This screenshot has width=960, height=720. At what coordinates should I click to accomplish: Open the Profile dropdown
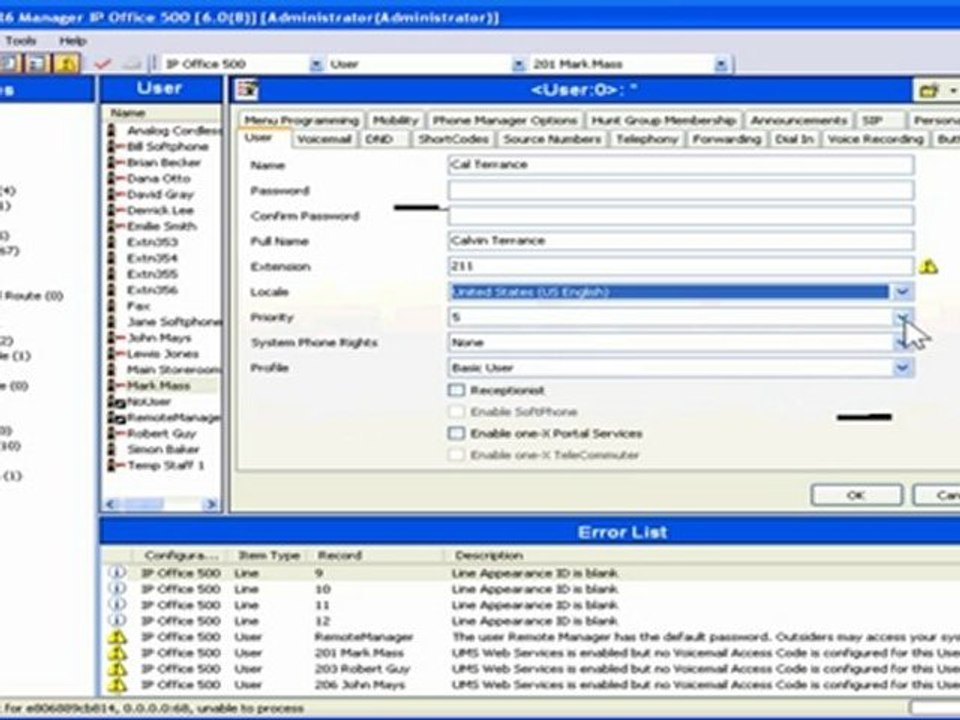(x=902, y=367)
